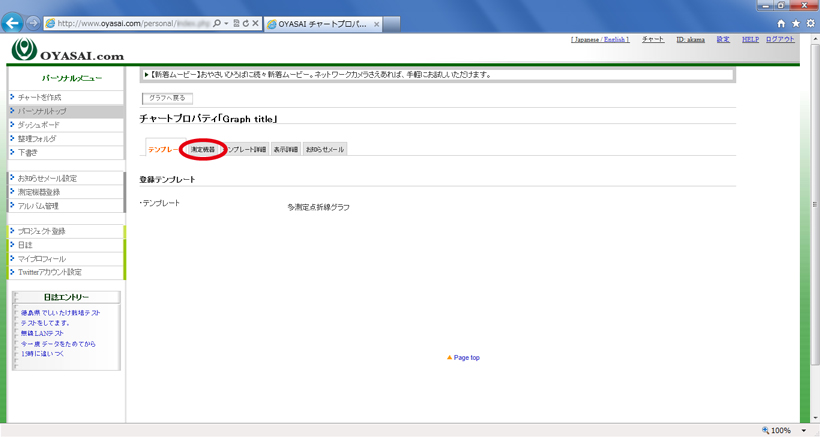Close the OYASAI チャートプロパ browser tab
820x437 pixels.
[376, 24]
